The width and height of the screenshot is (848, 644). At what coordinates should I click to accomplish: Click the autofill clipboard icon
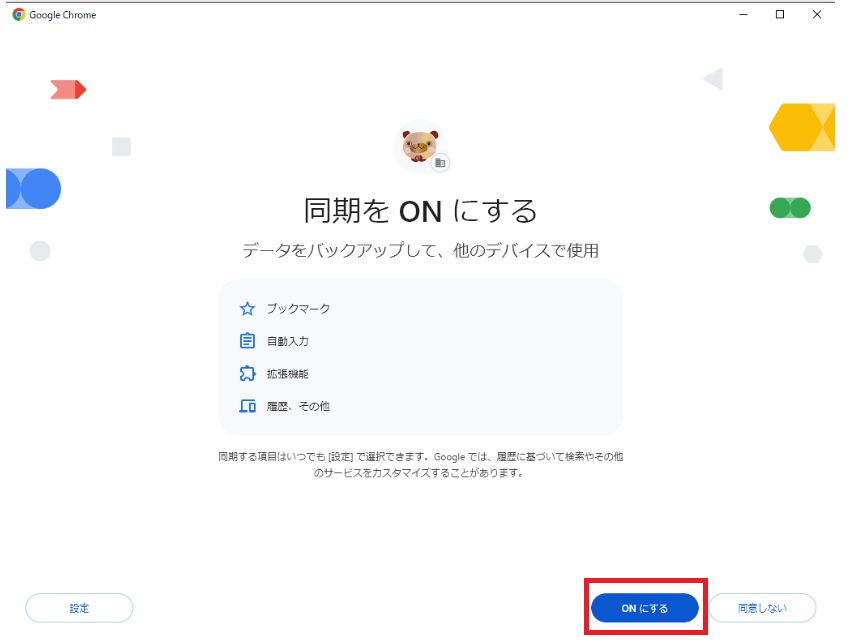pyautogui.click(x=247, y=341)
